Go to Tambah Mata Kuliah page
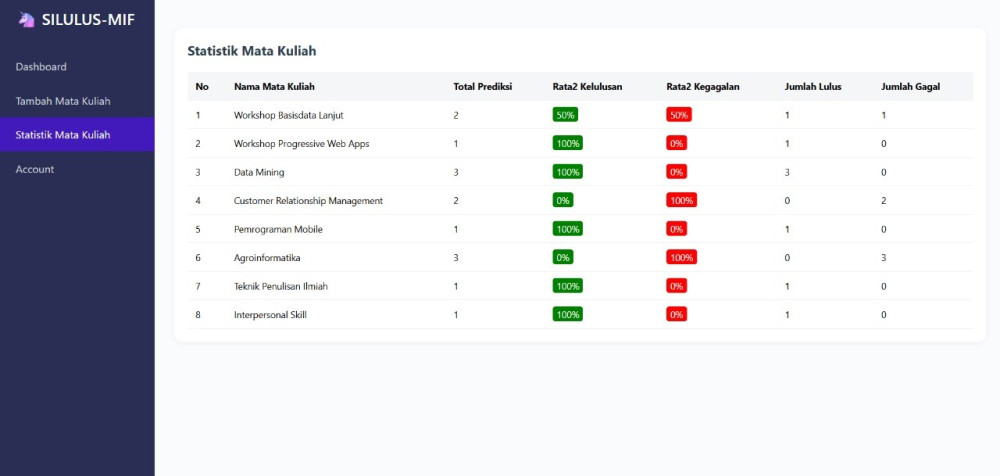Image resolution: width=1000 pixels, height=476 pixels. point(62,101)
